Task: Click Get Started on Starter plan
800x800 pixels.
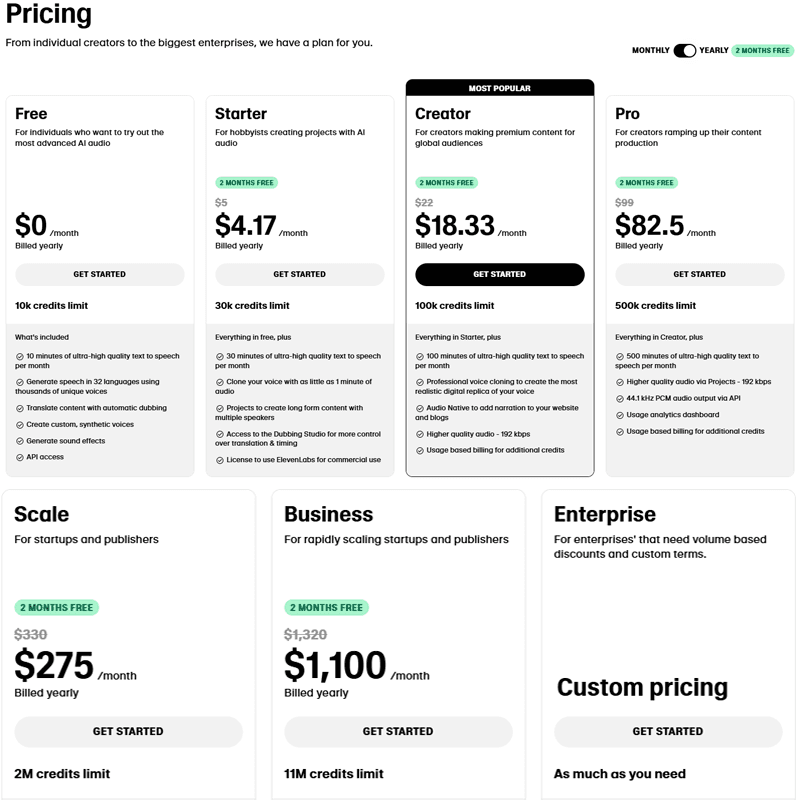Action: point(300,274)
